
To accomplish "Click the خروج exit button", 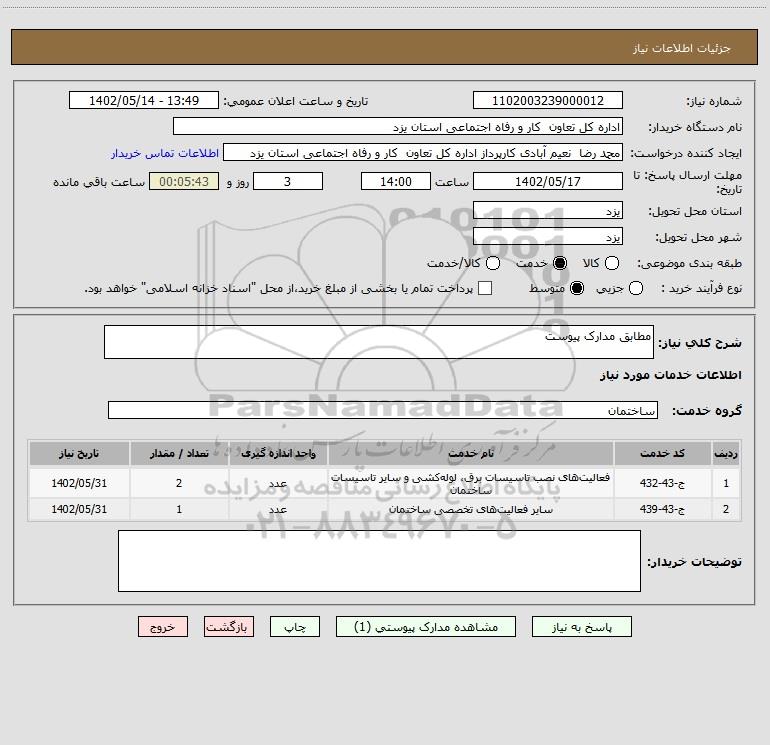I will click(163, 627).
